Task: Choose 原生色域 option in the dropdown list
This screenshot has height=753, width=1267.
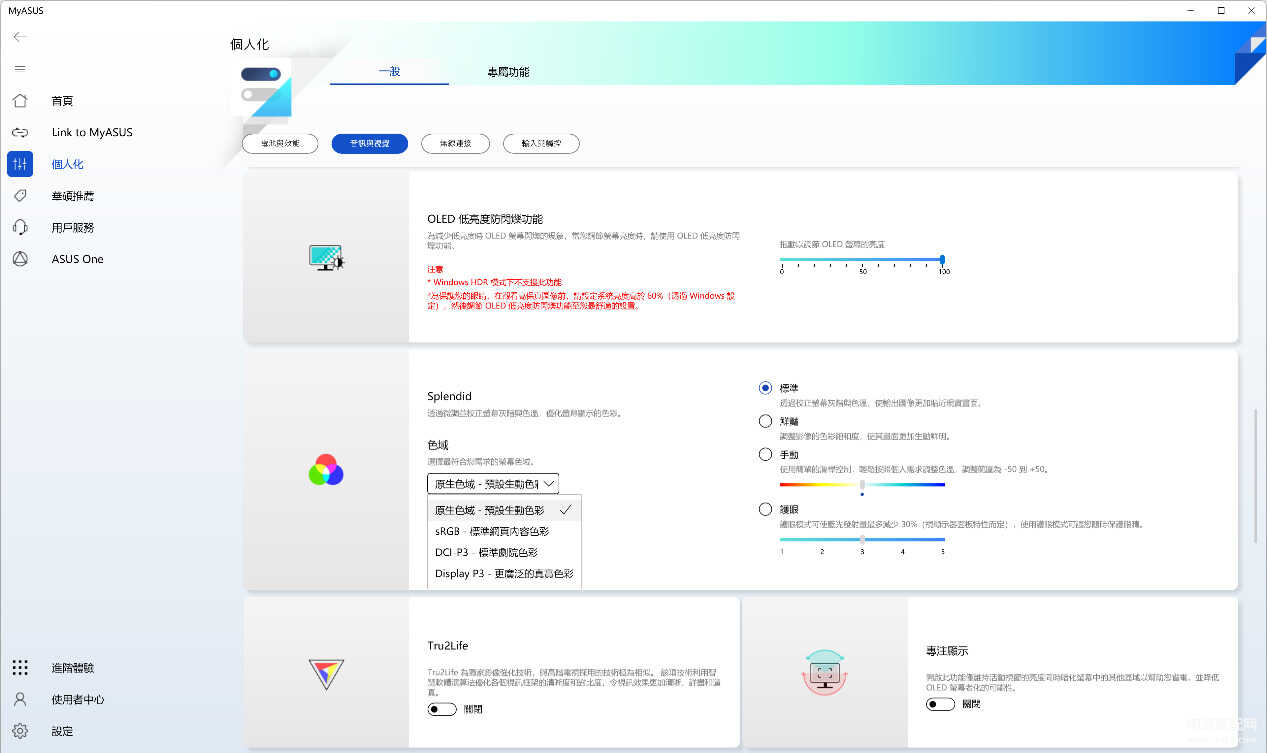Action: point(504,510)
